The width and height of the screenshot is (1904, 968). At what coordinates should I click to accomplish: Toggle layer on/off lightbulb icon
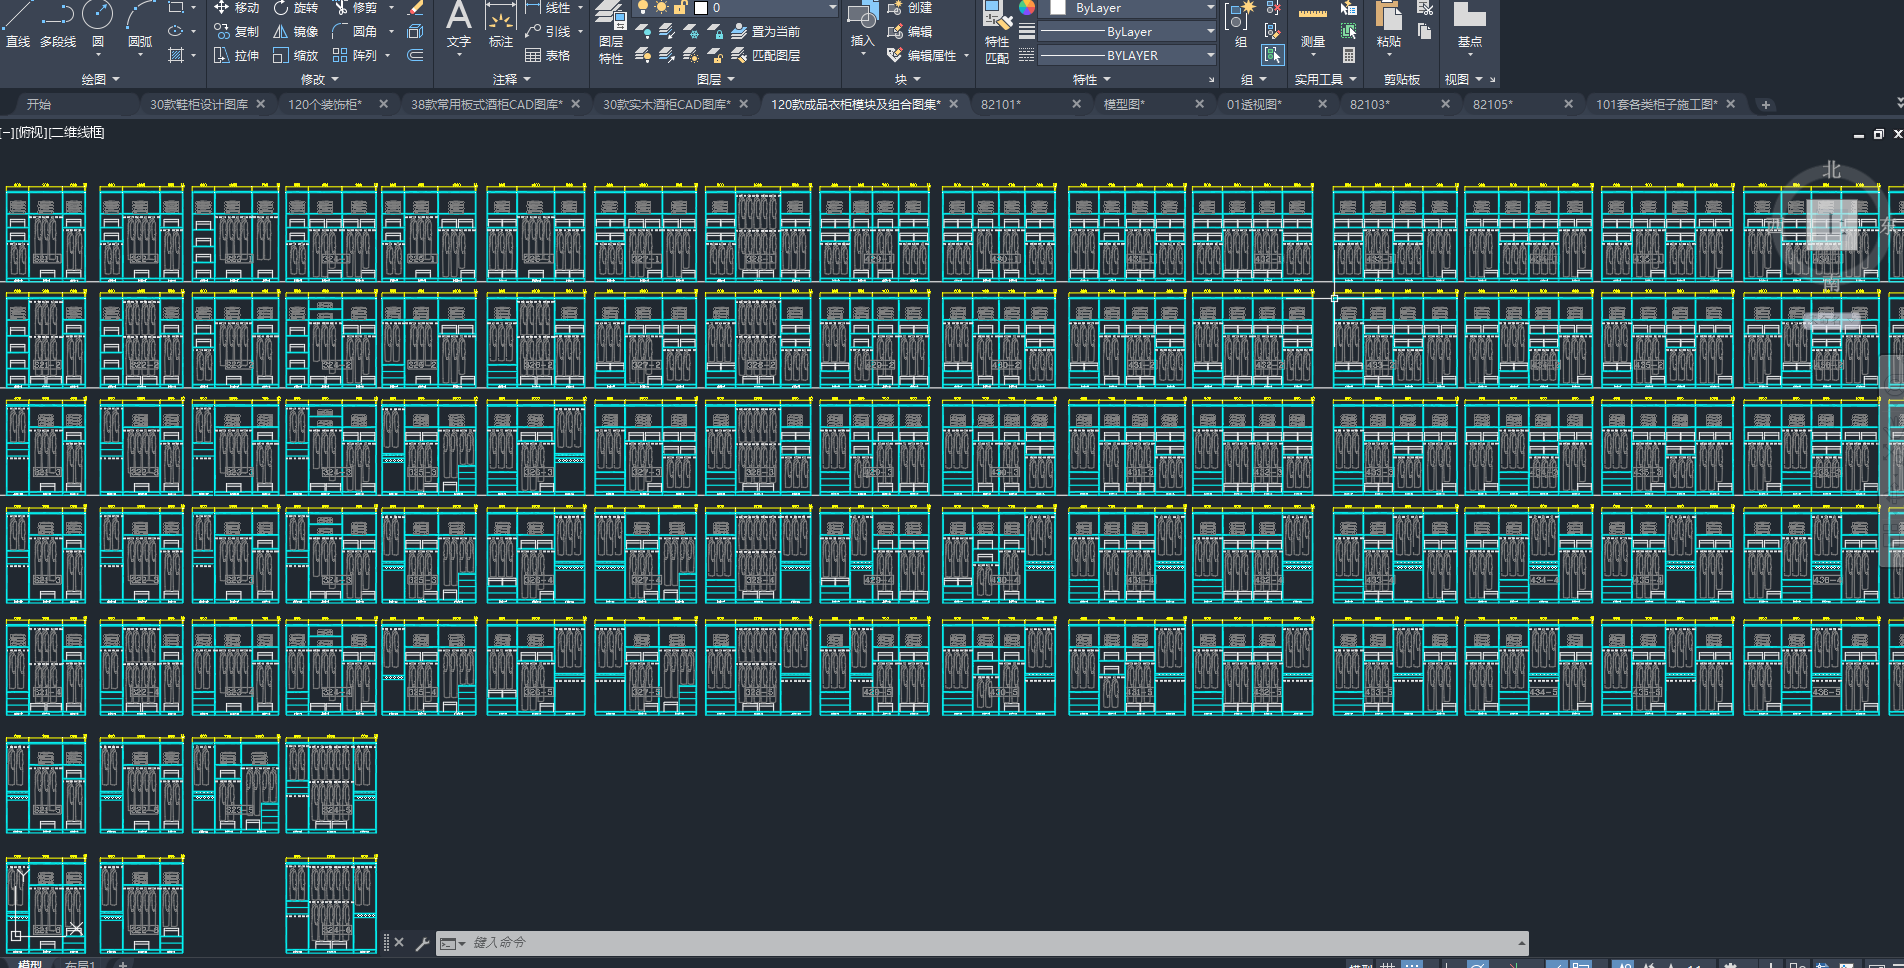click(x=643, y=8)
